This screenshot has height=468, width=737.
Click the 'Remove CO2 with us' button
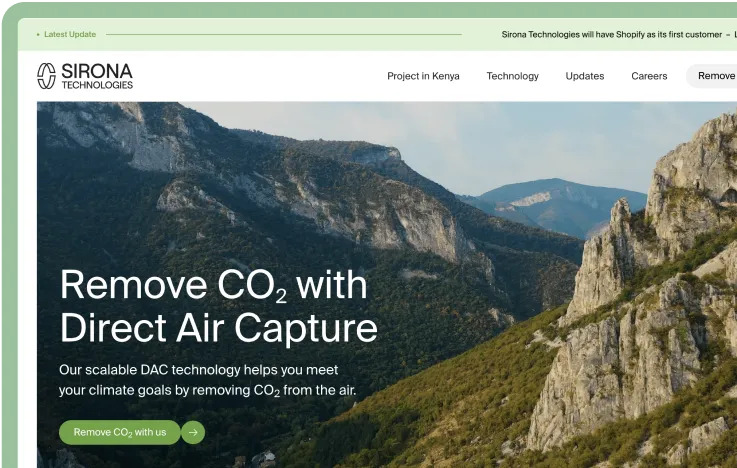(x=120, y=432)
